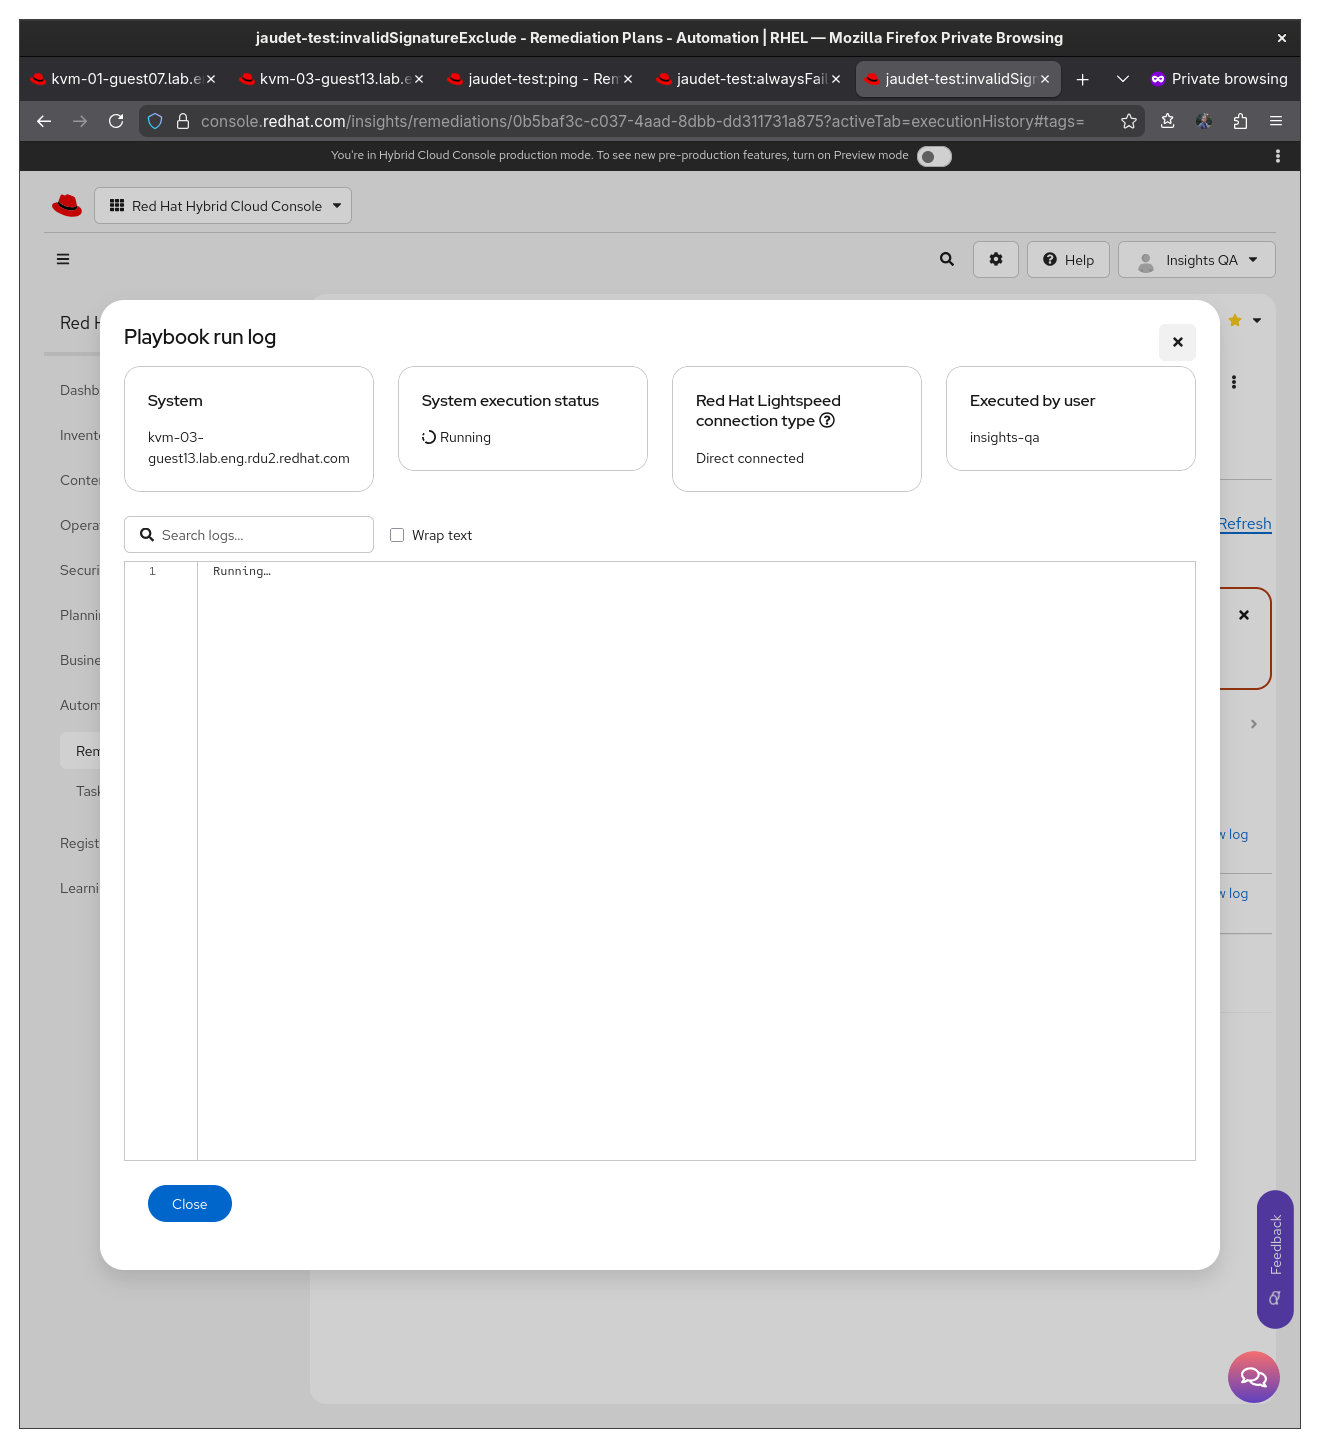Select the 'Direct connected' text

tap(750, 458)
